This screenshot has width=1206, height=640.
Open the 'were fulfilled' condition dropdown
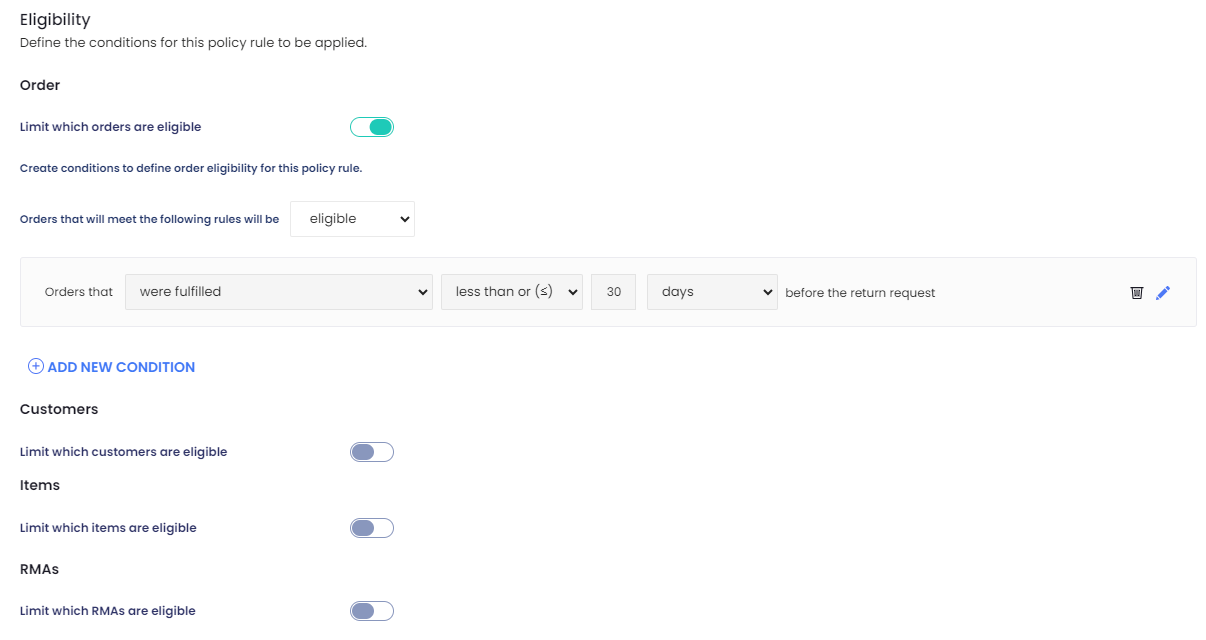[279, 292]
